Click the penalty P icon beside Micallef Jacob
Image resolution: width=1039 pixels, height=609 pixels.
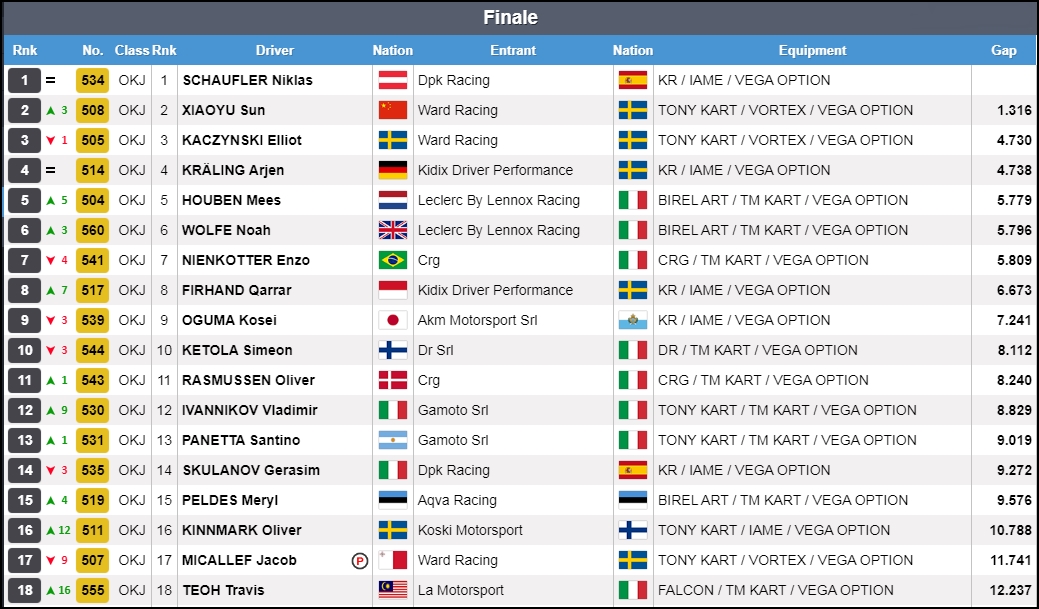point(360,561)
